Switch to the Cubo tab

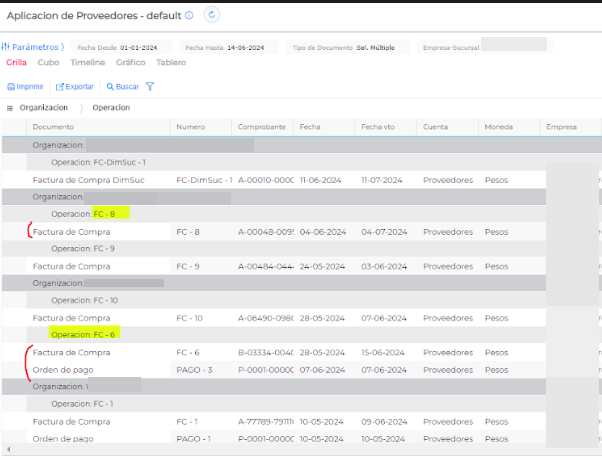click(x=48, y=62)
